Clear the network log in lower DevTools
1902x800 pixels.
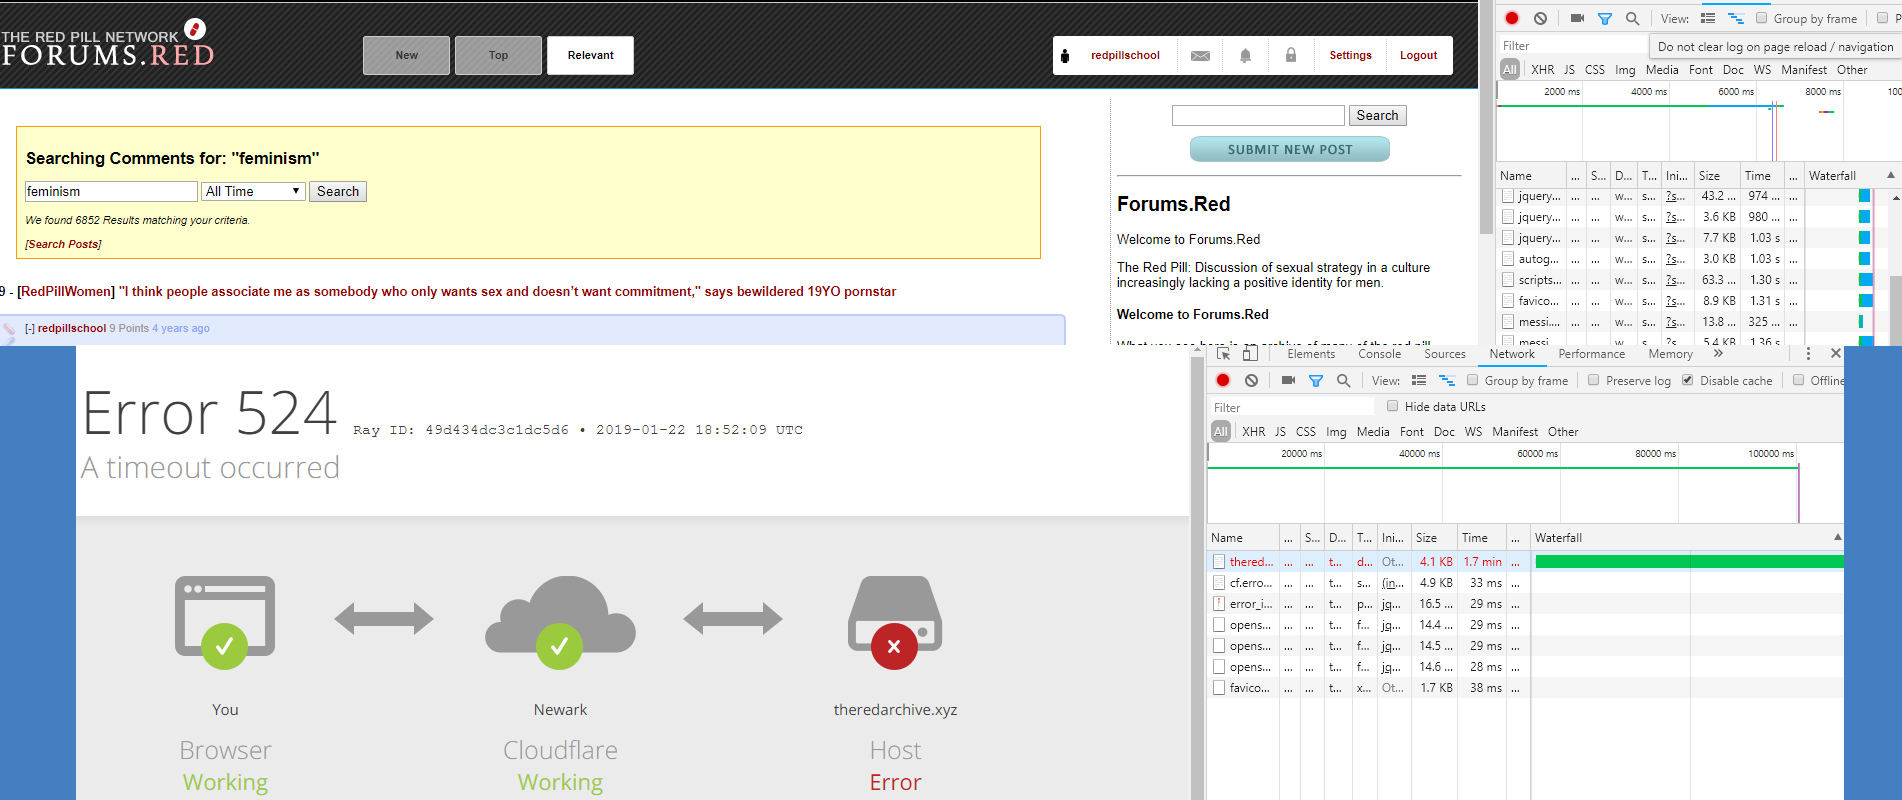click(x=1251, y=380)
